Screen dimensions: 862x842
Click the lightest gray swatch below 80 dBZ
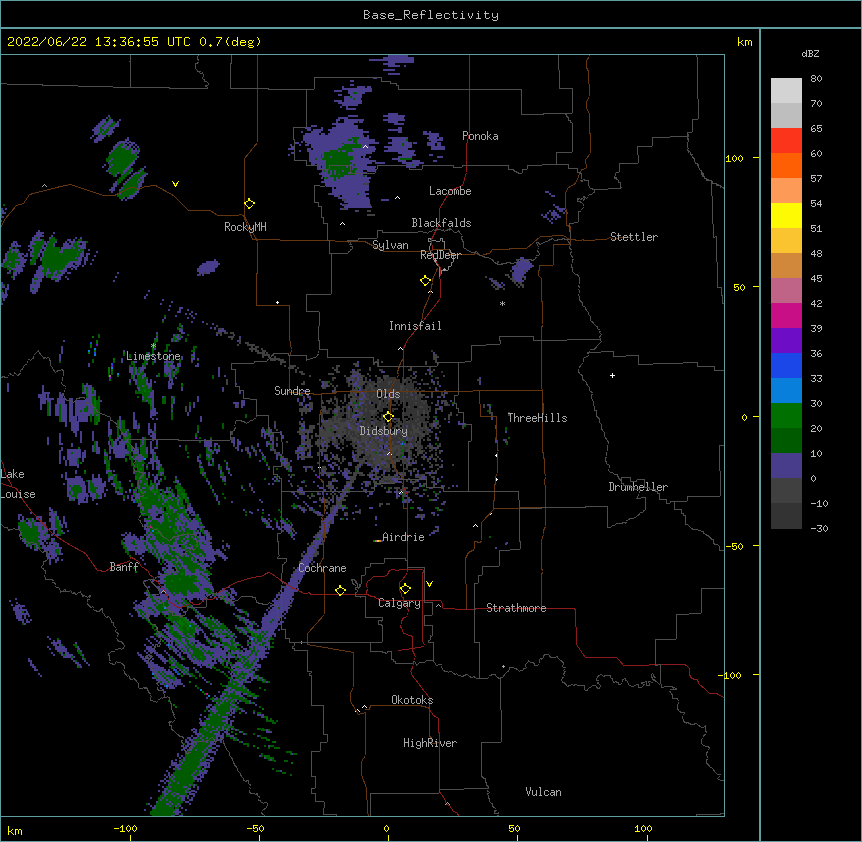click(786, 91)
